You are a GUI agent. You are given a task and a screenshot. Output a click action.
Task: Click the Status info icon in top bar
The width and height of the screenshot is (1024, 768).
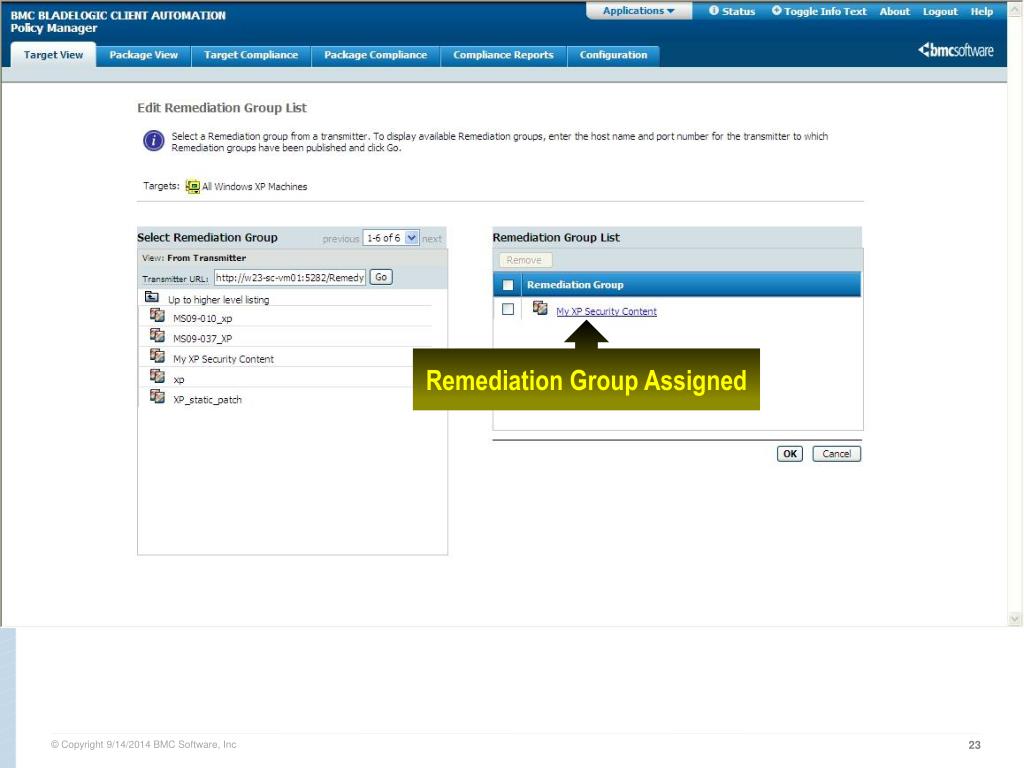coord(714,10)
